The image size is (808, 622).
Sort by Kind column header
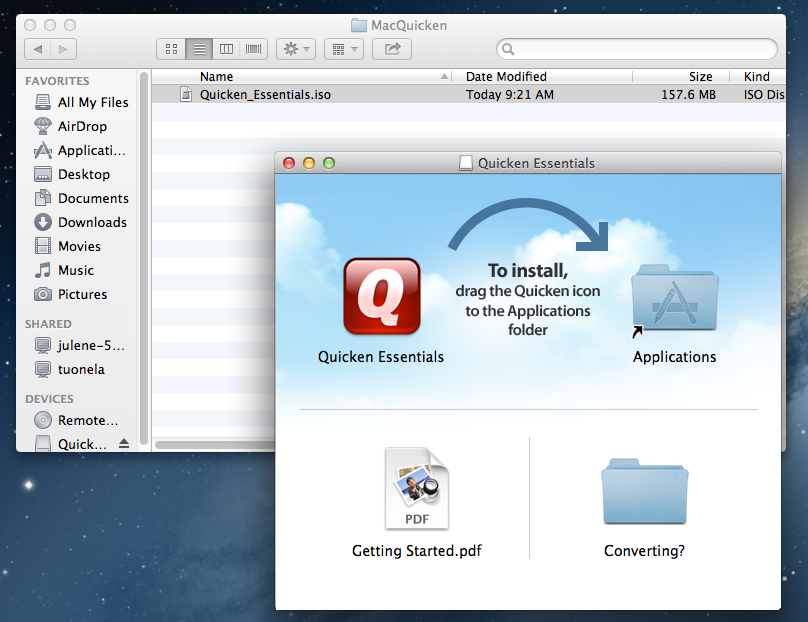[x=758, y=76]
